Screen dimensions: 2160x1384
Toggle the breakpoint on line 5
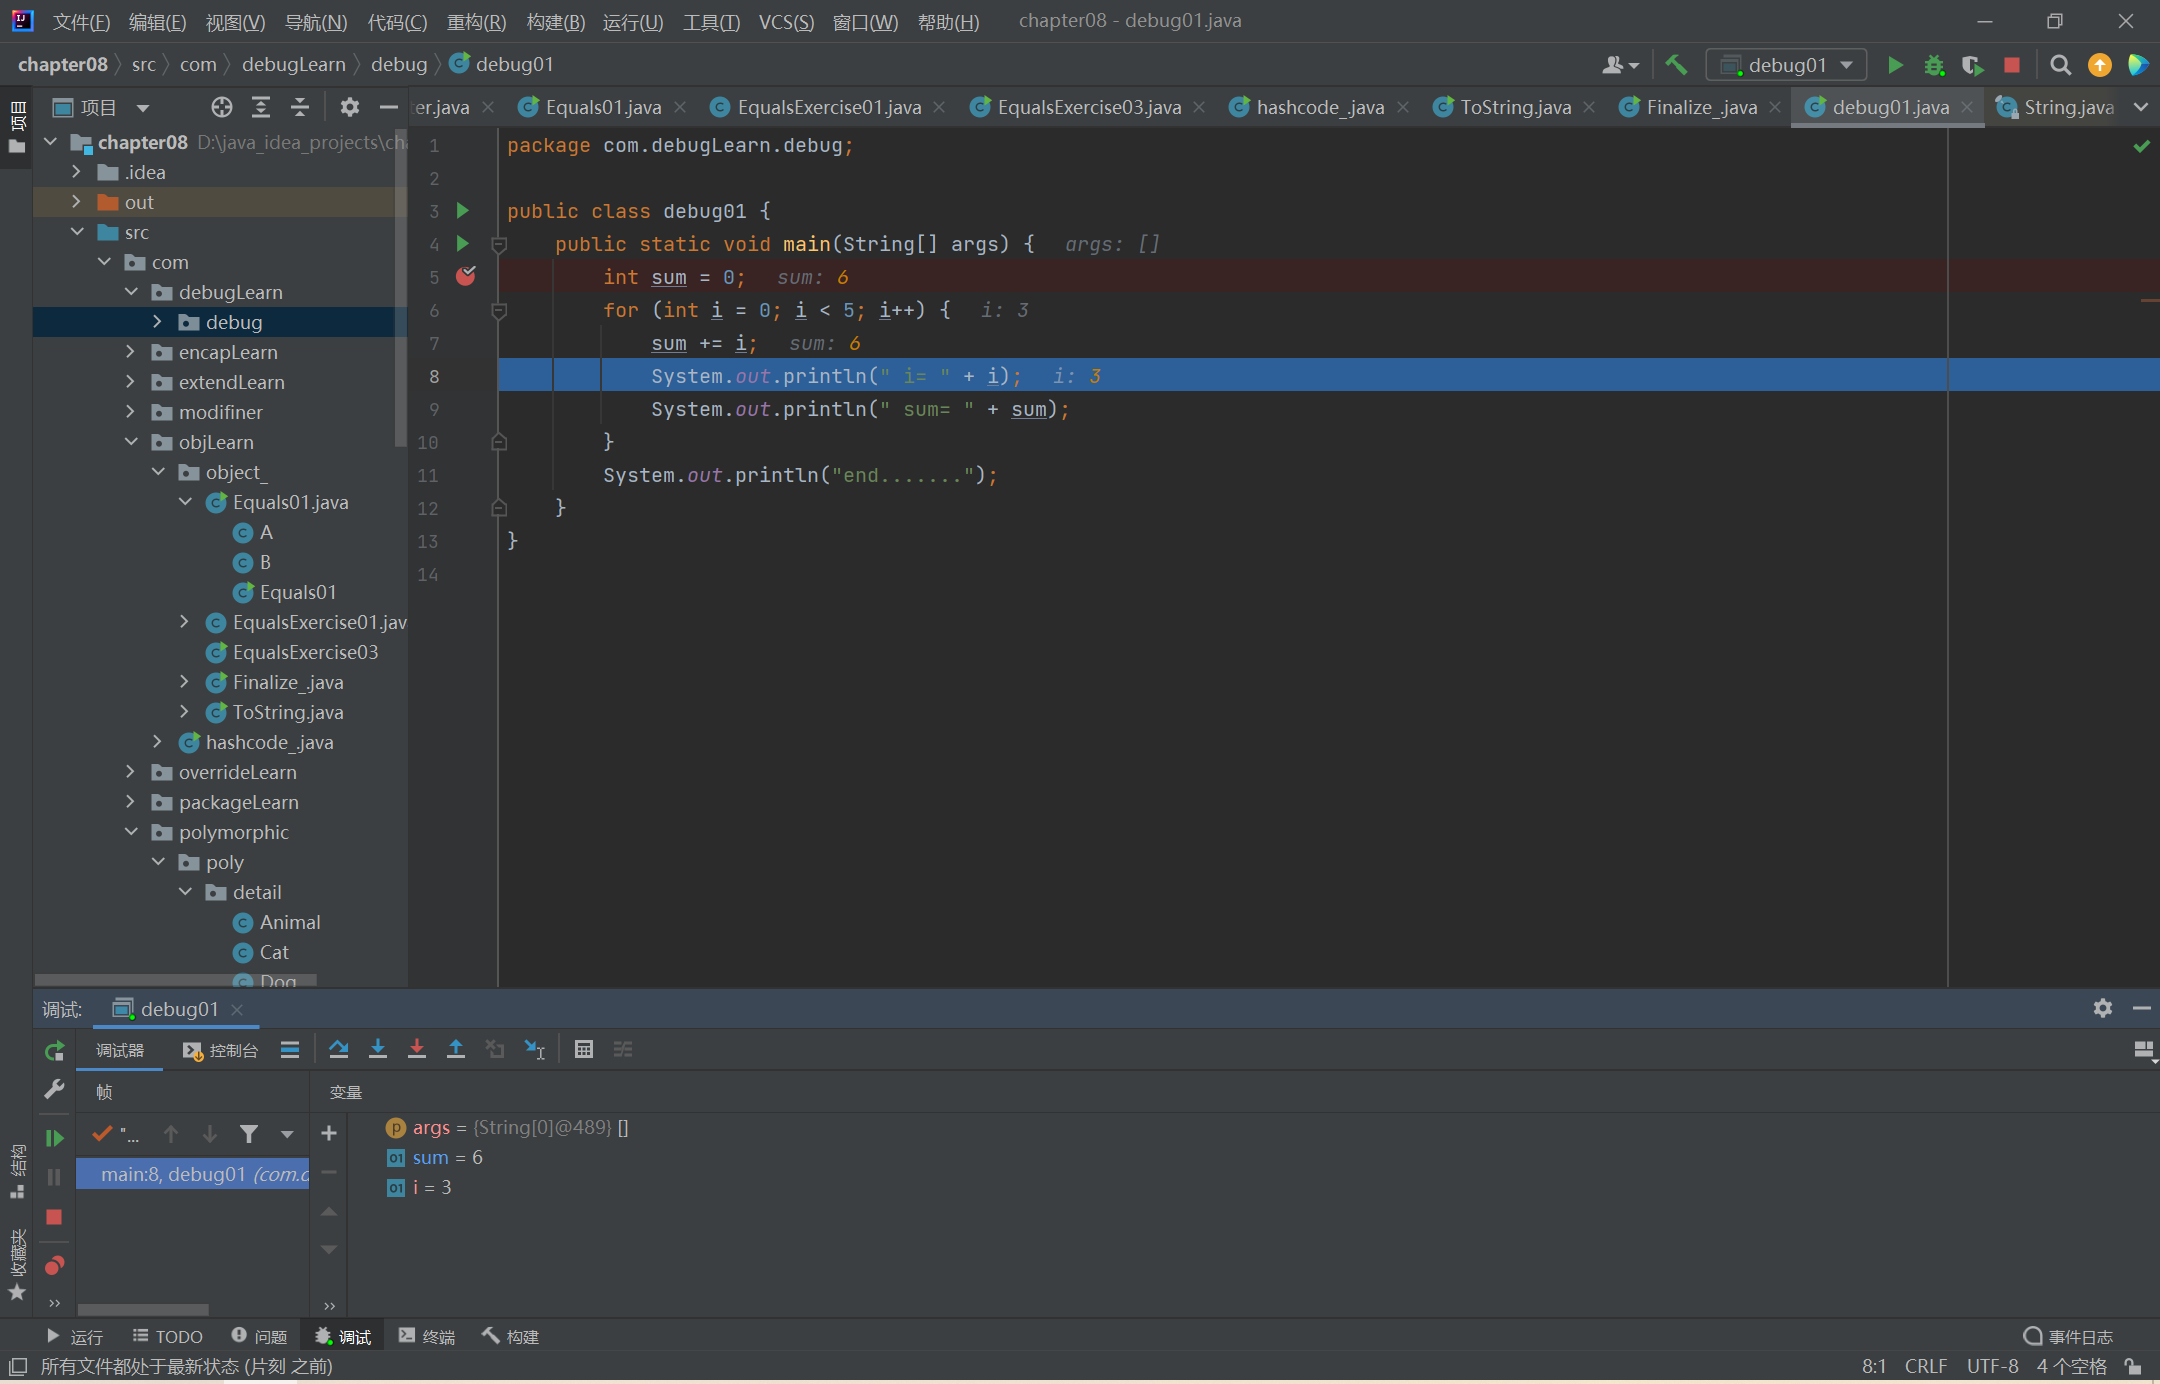click(465, 277)
